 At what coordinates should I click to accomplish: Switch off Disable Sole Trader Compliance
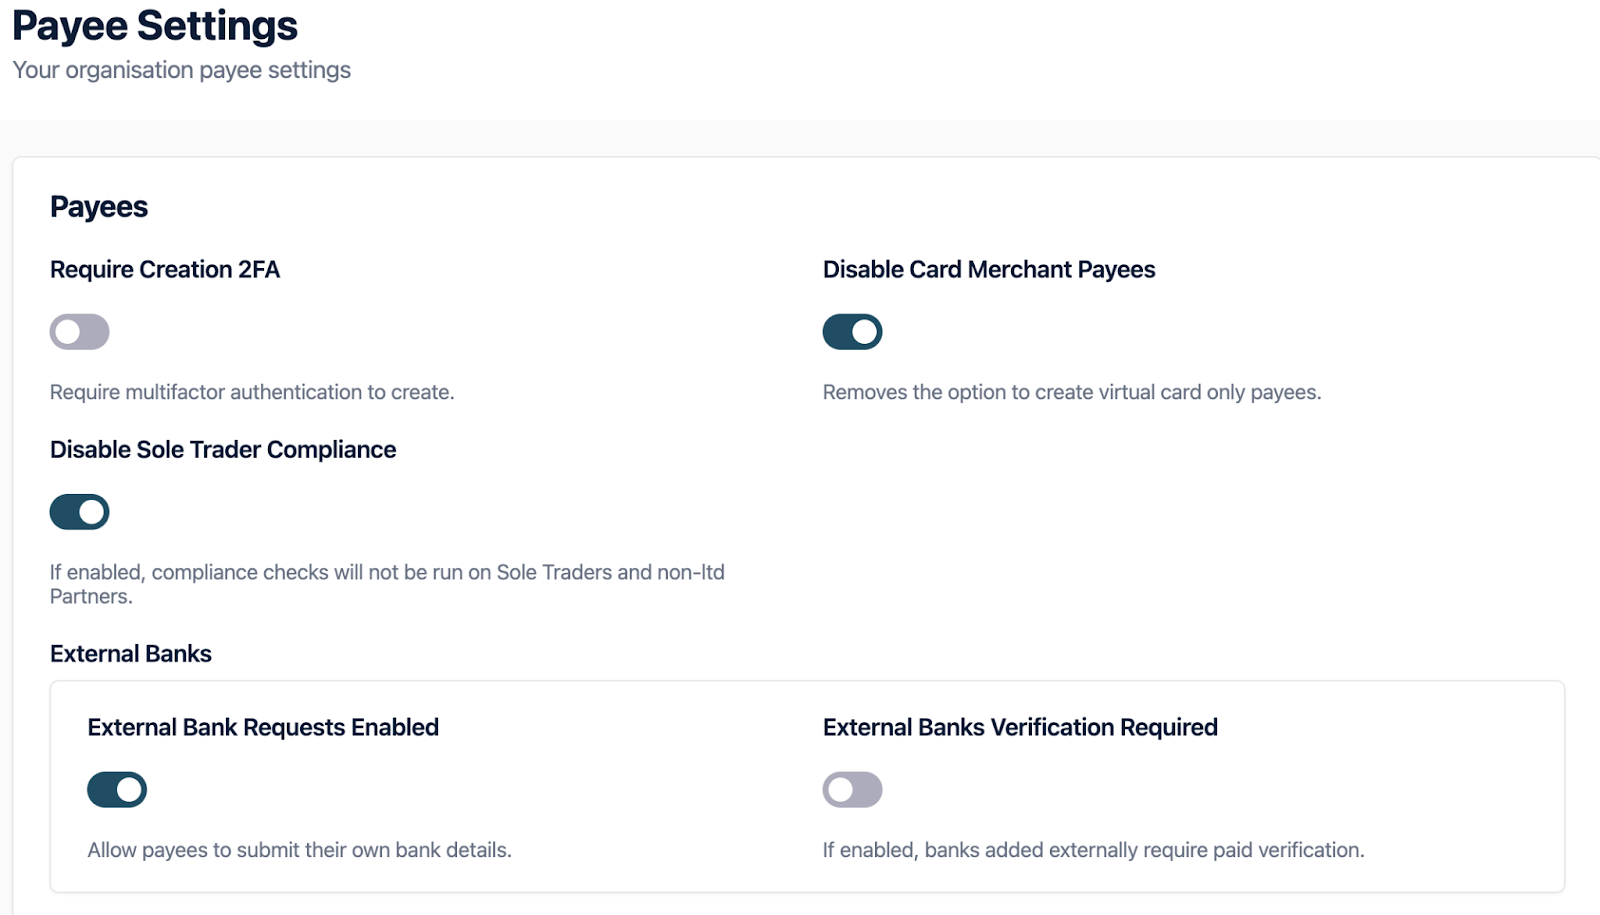(79, 512)
